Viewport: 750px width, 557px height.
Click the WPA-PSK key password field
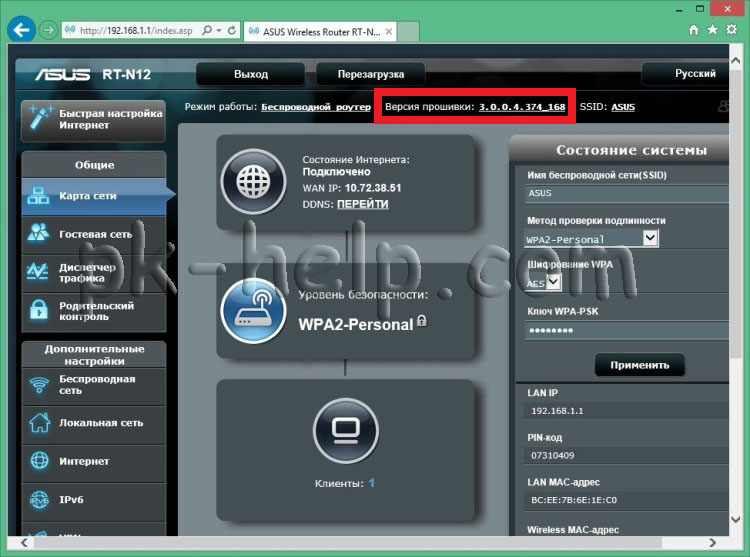627,330
